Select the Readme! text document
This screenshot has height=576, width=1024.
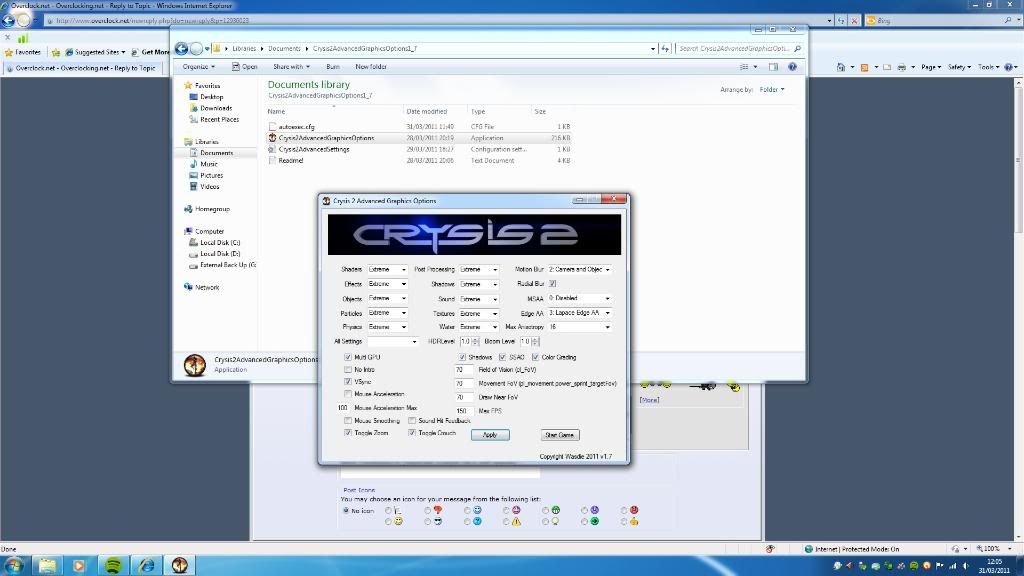[x=418, y=160]
